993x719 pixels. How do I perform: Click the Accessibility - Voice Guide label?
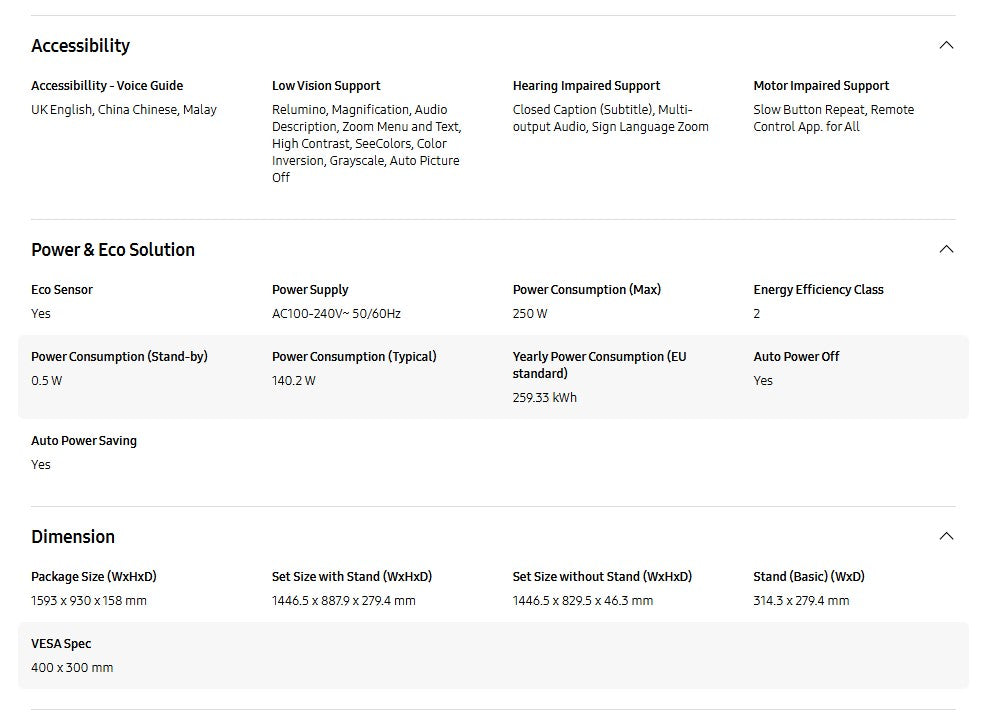point(107,86)
